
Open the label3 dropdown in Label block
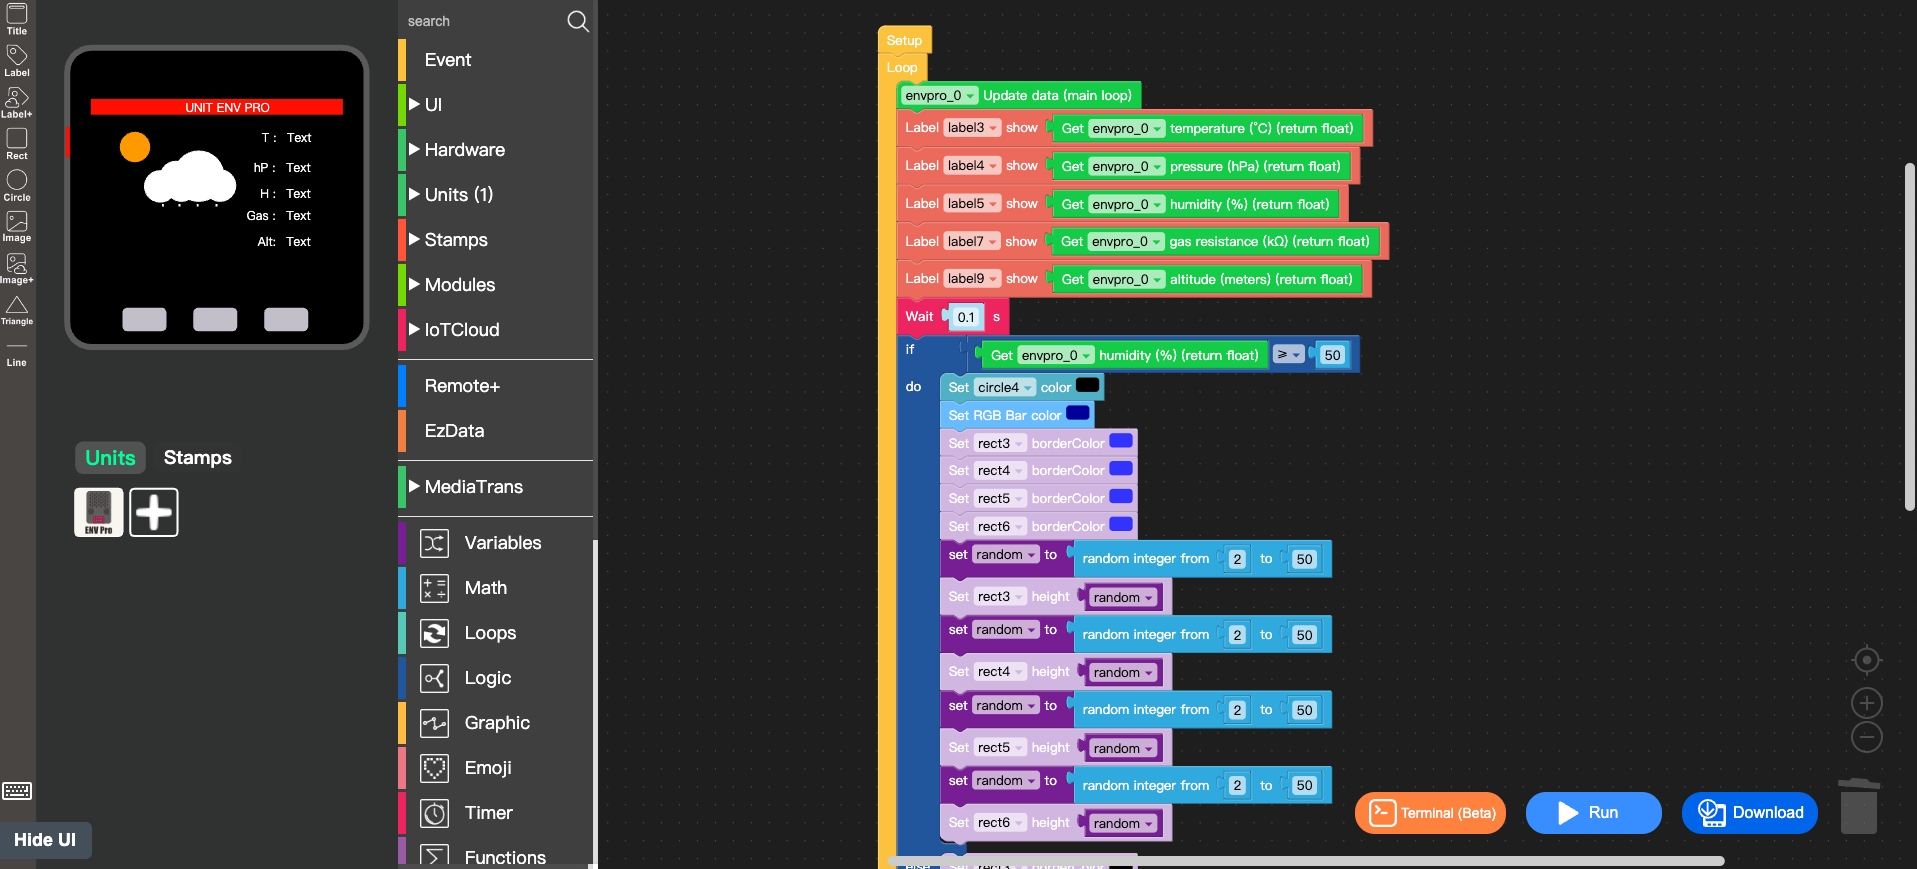point(972,128)
